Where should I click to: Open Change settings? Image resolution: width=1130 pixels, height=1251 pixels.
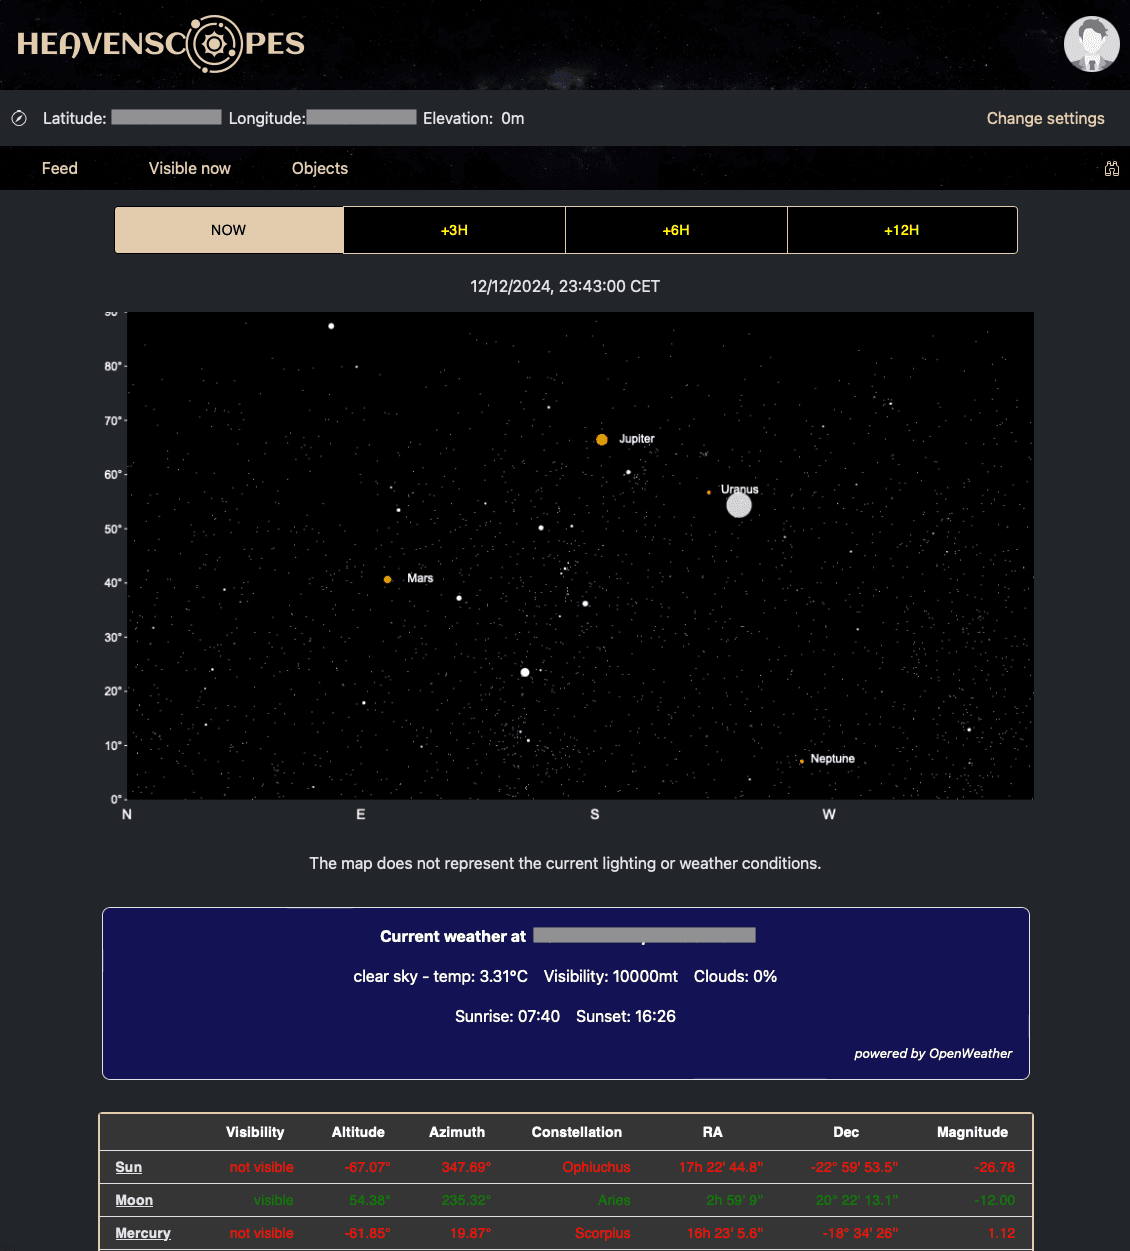point(1045,118)
